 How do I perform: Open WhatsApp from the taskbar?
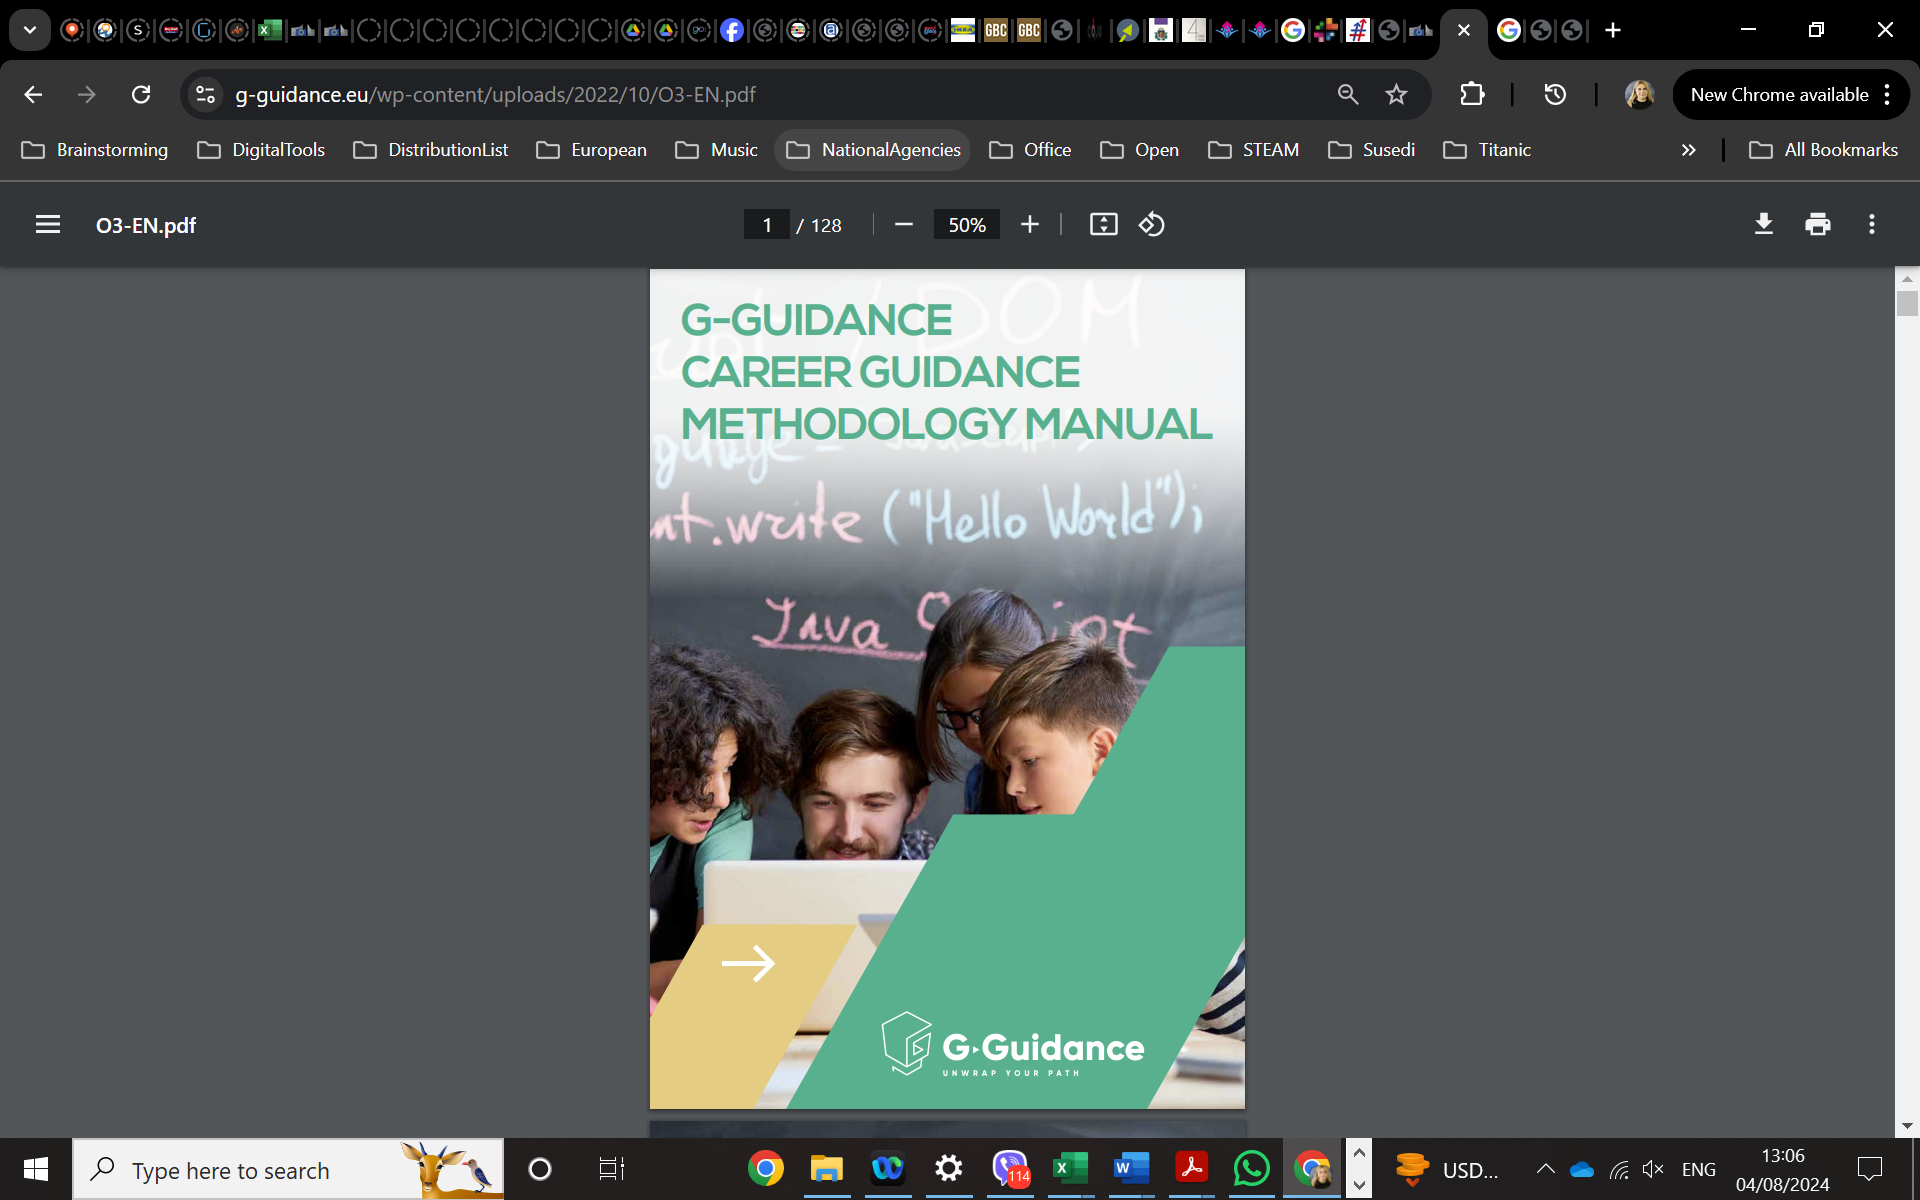pos(1252,1169)
